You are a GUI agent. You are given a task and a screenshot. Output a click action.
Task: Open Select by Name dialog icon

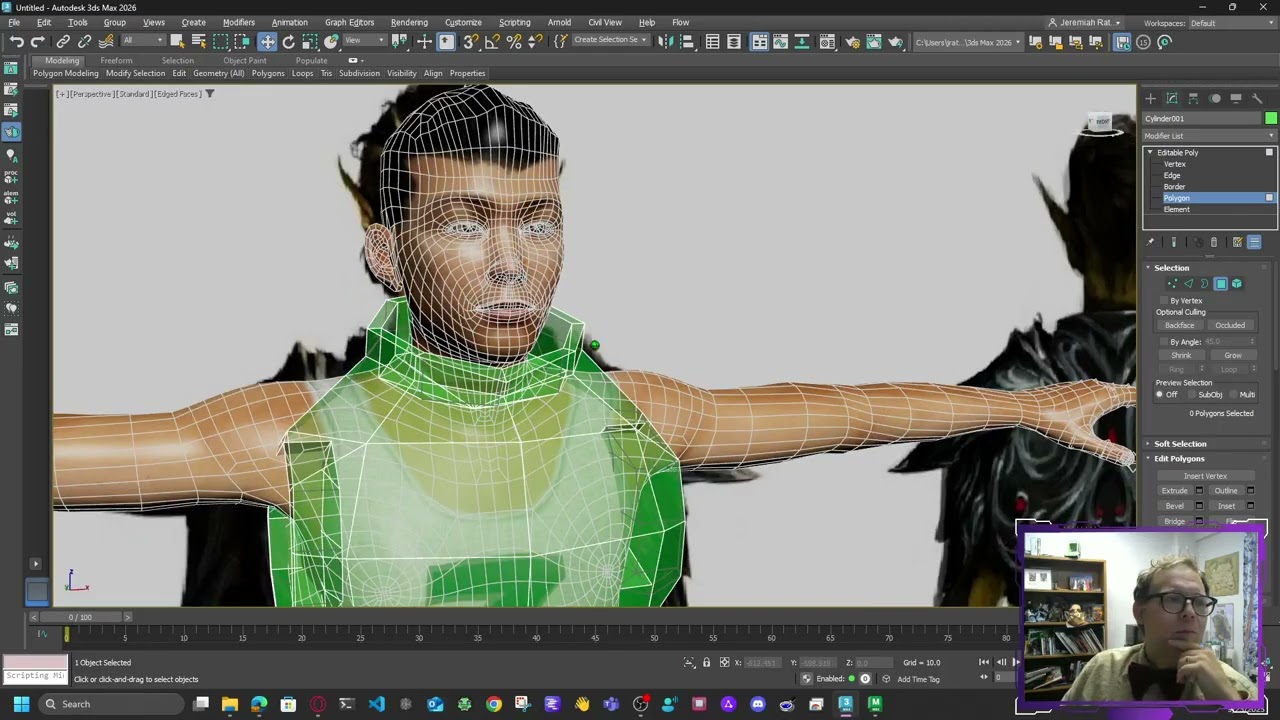[x=198, y=41]
